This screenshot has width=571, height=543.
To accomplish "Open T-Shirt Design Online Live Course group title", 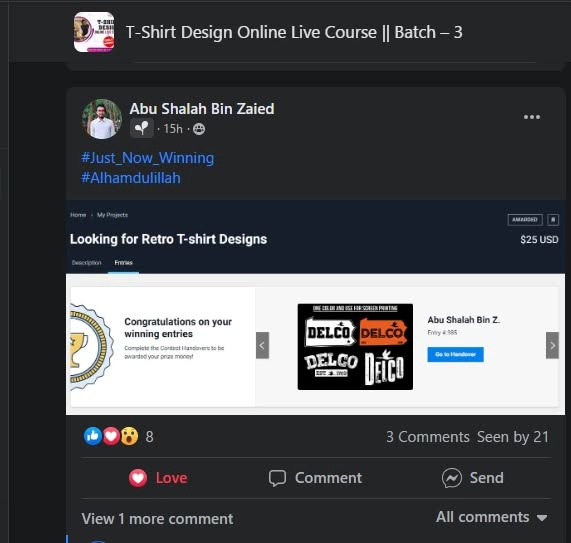I will click(x=294, y=32).
